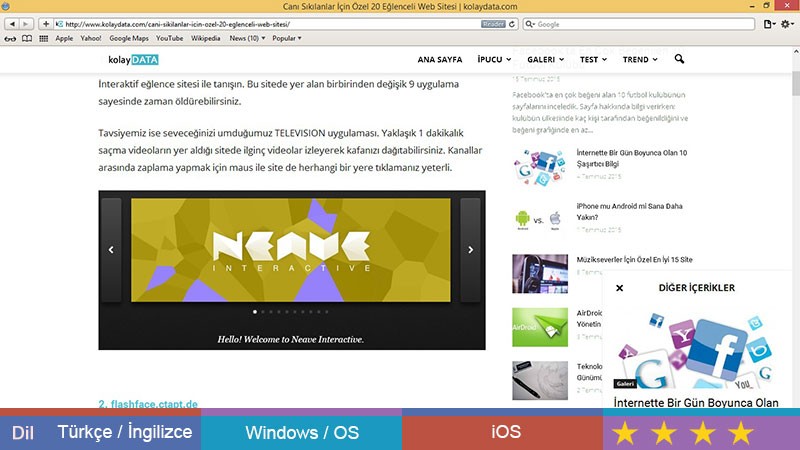Expand the GALERİ menu
The image size is (800, 450).
(x=545, y=59)
